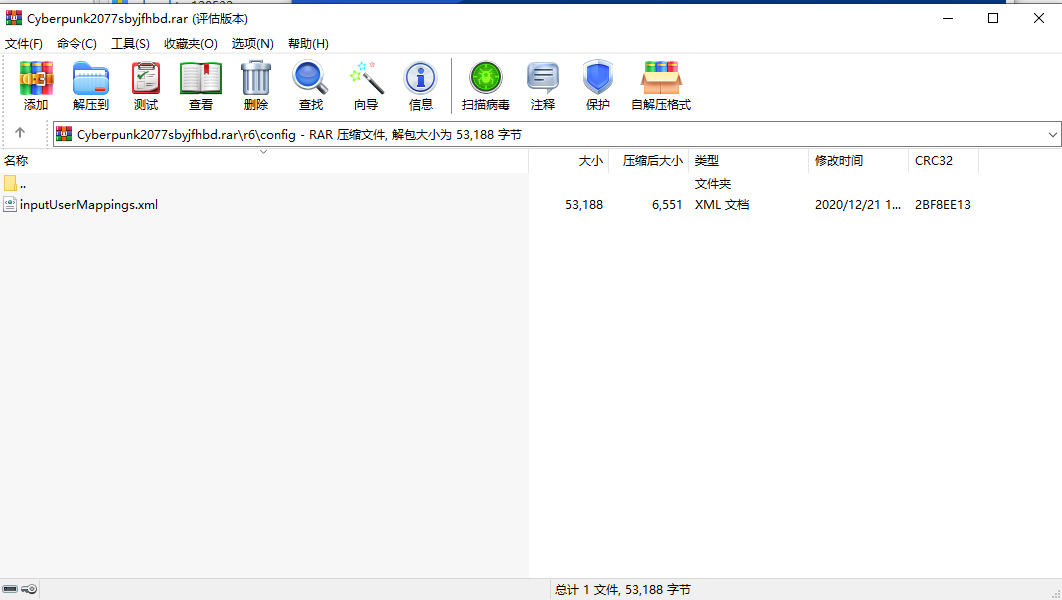
Task: Open the 注释 (Comment) tool
Action: (543, 85)
